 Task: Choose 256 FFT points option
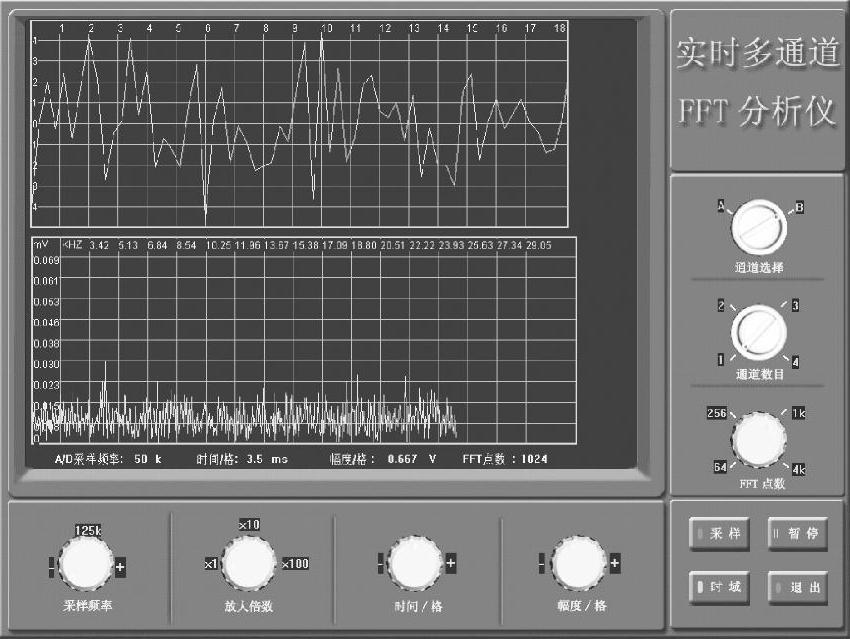[x=716, y=412]
